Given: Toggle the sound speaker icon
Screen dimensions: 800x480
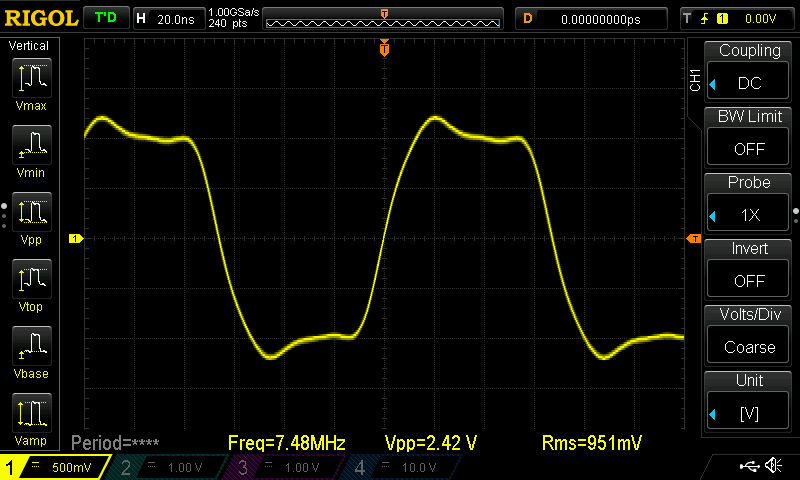Looking at the screenshot, I should point(773,465).
